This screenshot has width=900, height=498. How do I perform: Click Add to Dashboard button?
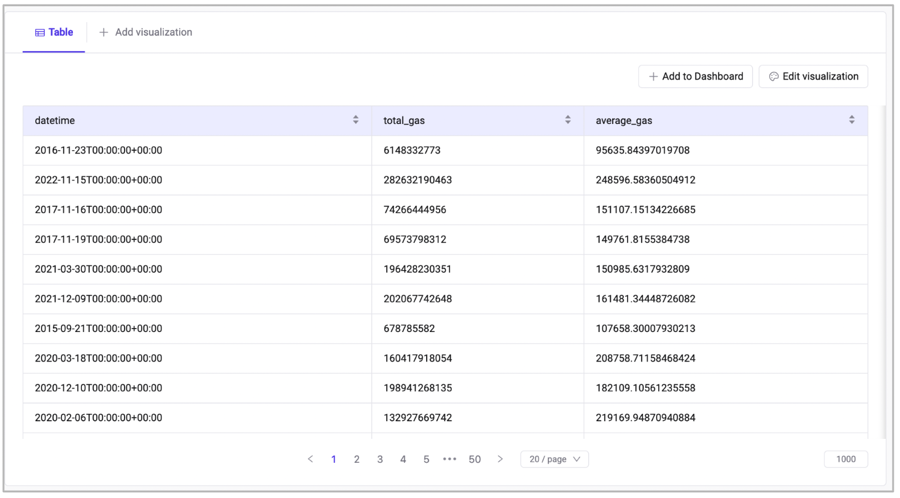(x=695, y=76)
